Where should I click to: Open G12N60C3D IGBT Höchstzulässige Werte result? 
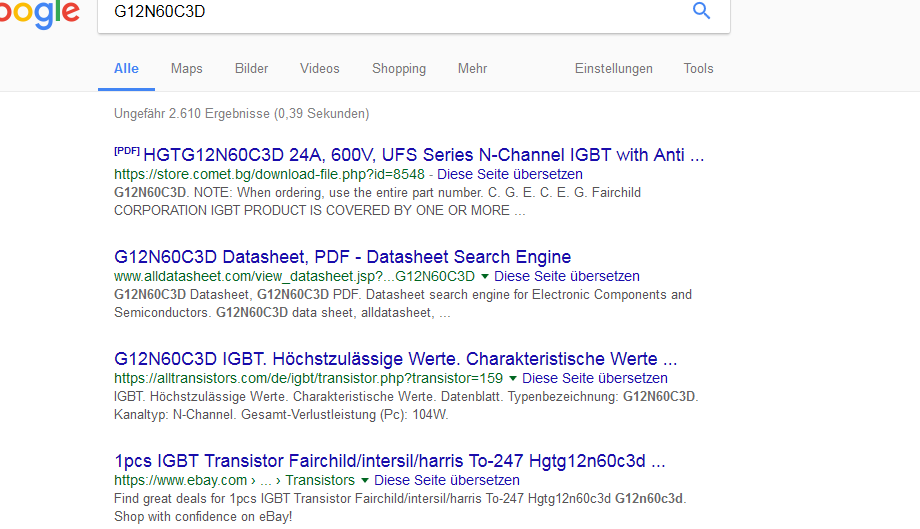[x=395, y=359]
